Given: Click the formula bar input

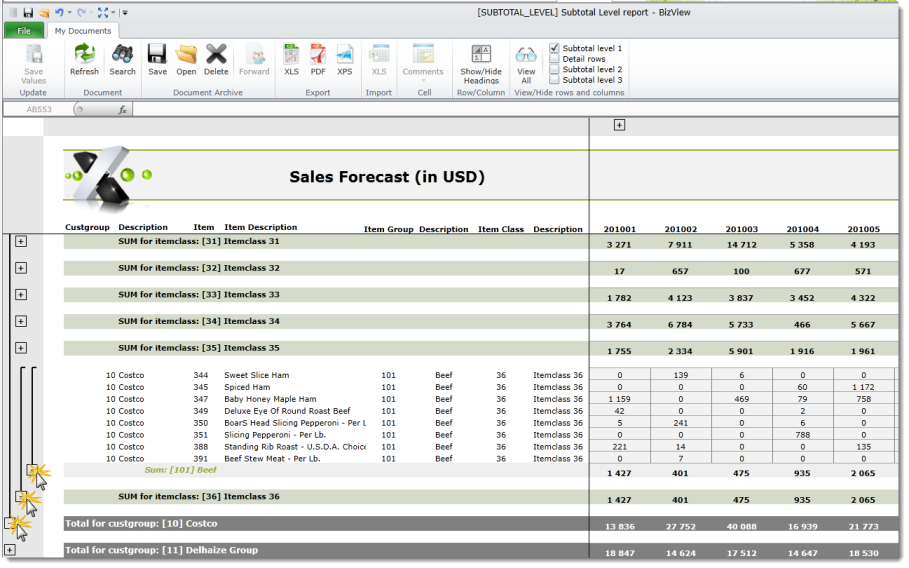Looking at the screenshot, I should coord(515,110).
